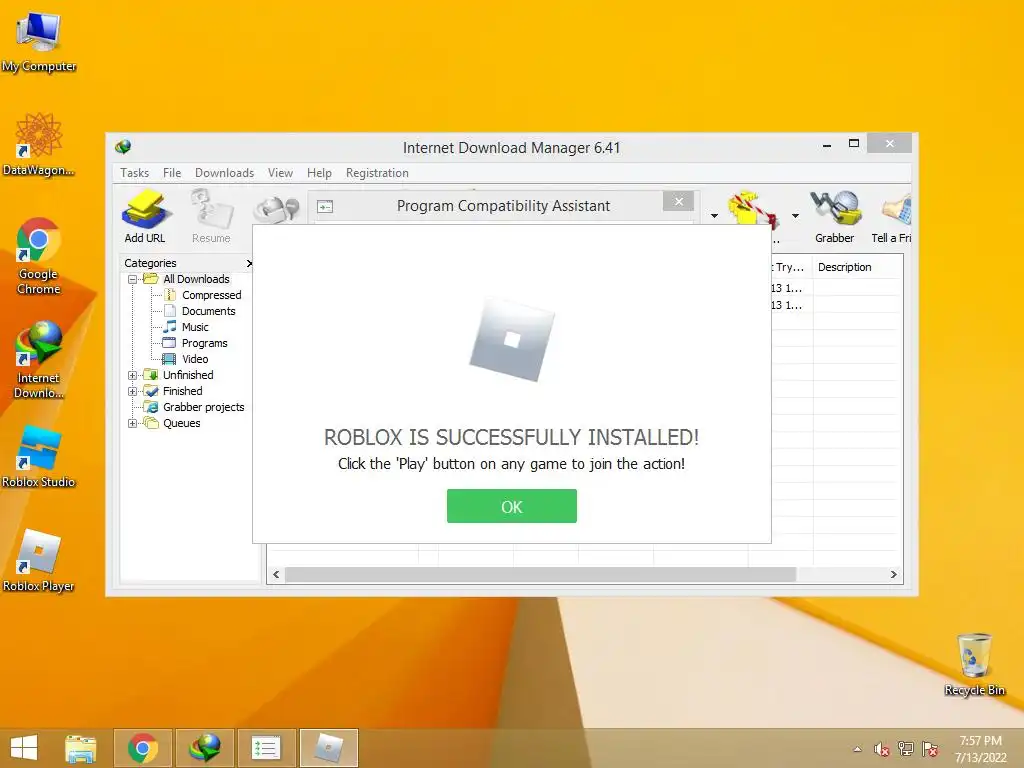This screenshot has width=1024, height=768.
Task: Select the Queues folder label
Action: 182,423
